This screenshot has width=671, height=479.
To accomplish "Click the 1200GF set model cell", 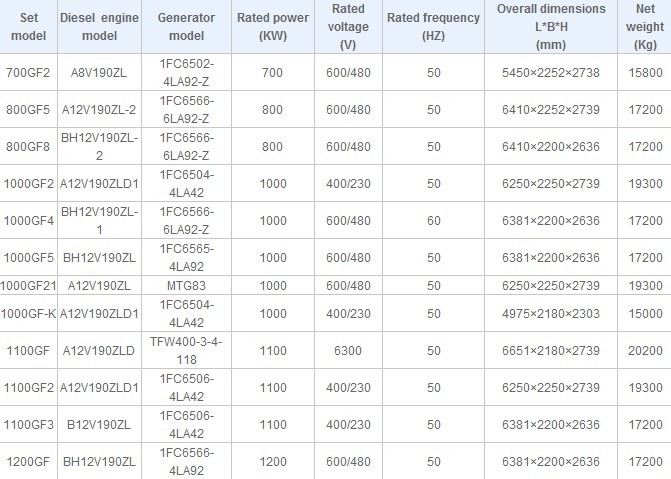I will 26,461.
